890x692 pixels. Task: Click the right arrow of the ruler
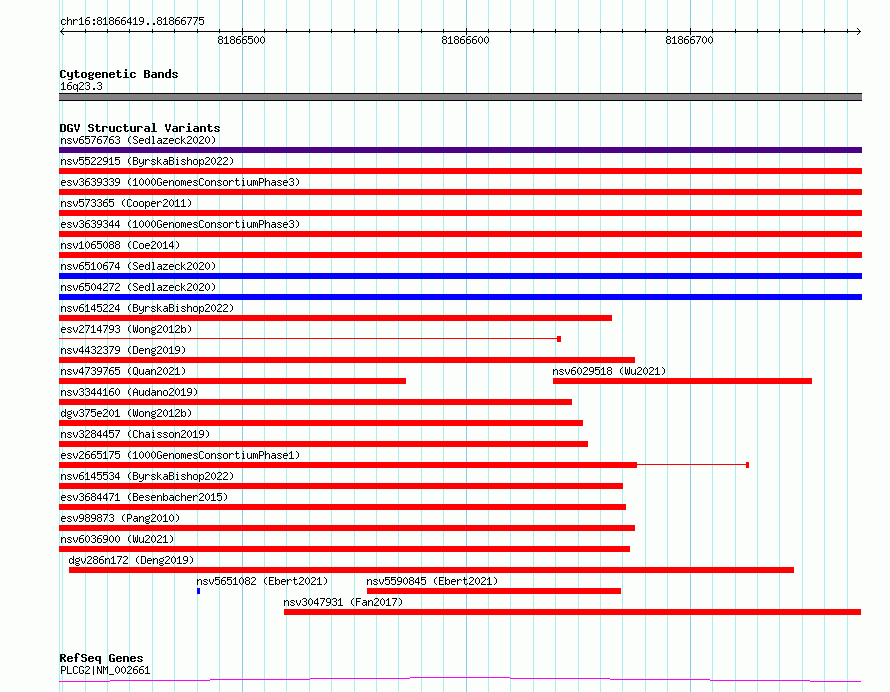click(x=858, y=31)
